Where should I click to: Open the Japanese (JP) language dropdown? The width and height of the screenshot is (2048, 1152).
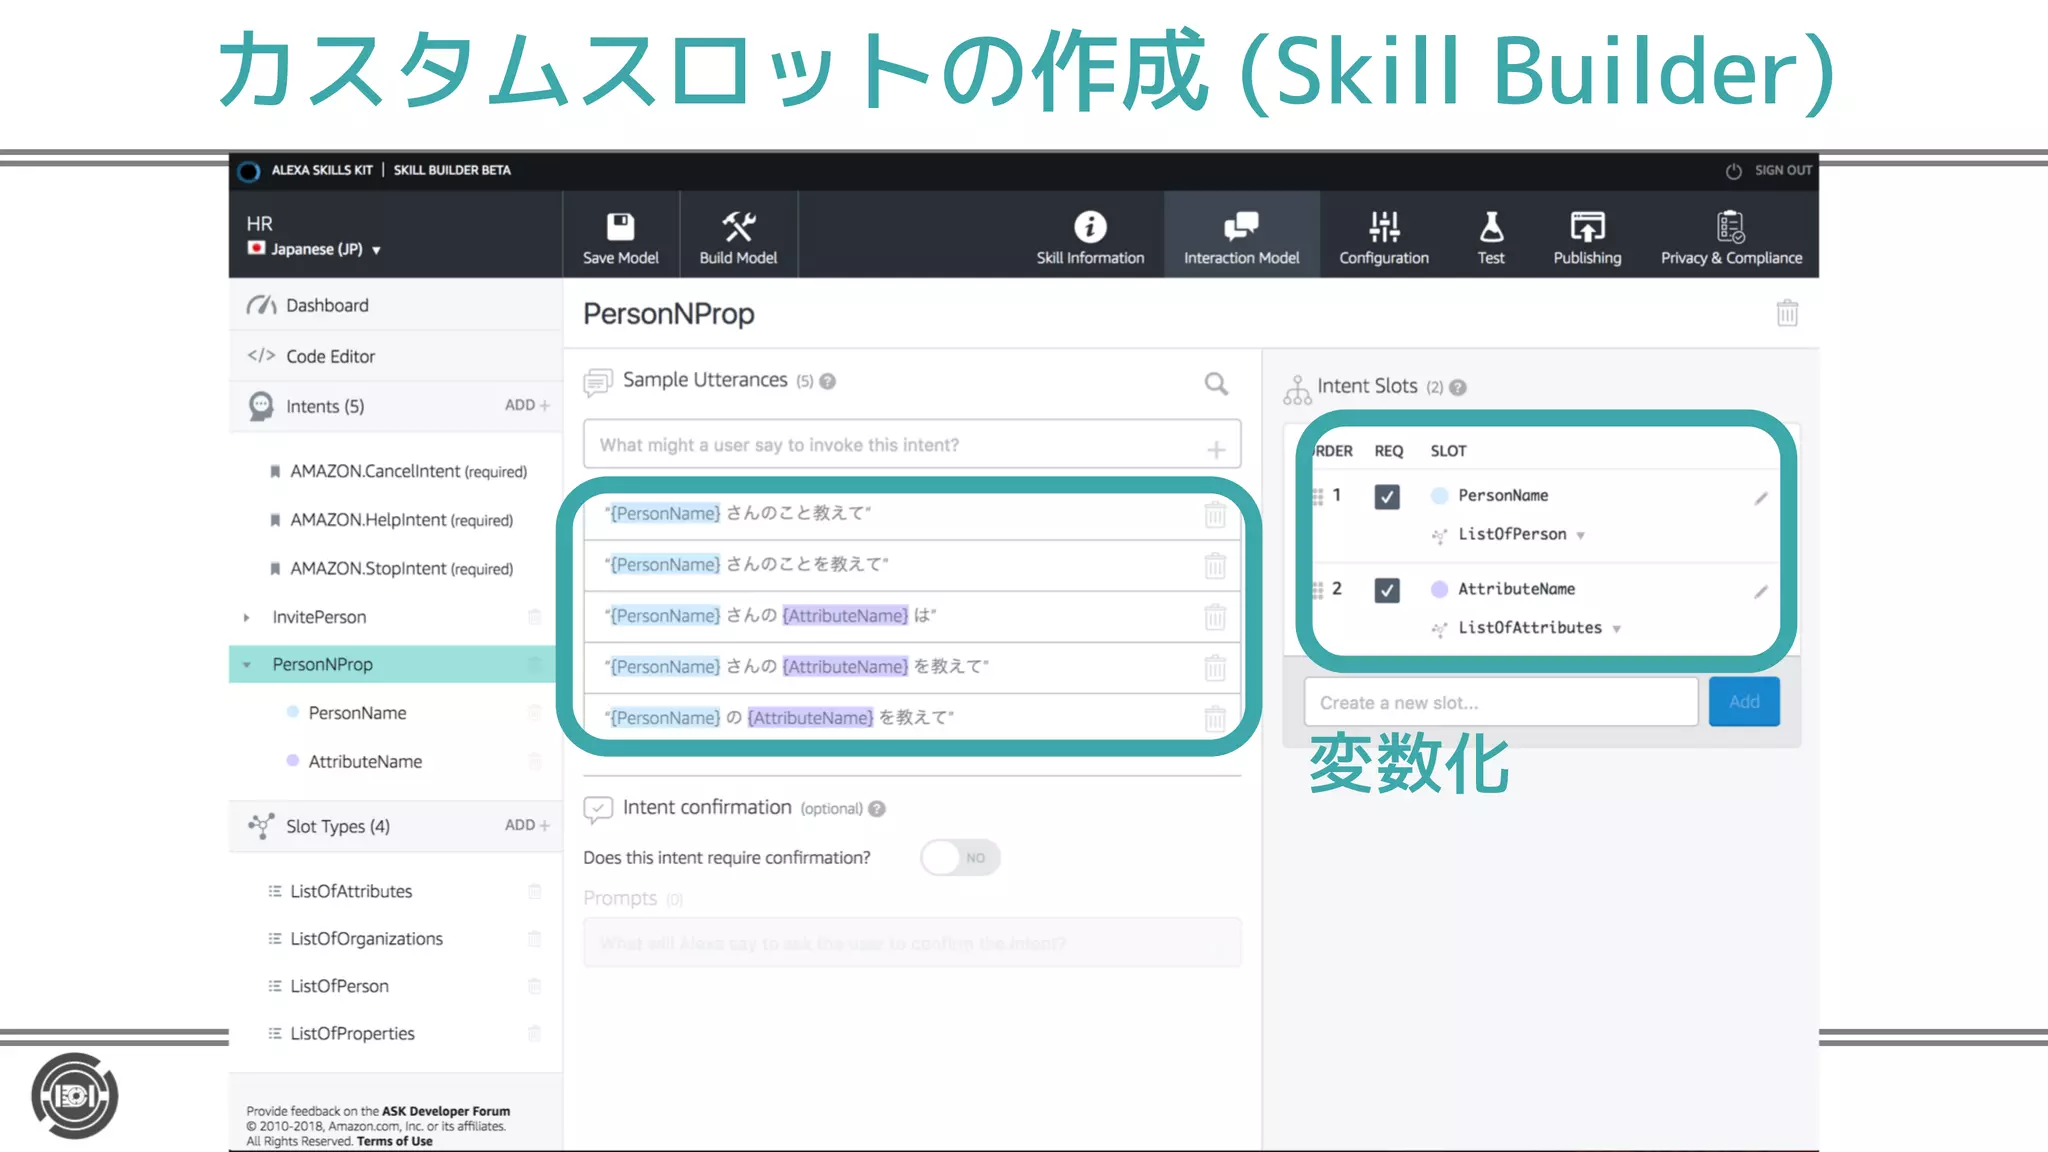(x=314, y=249)
